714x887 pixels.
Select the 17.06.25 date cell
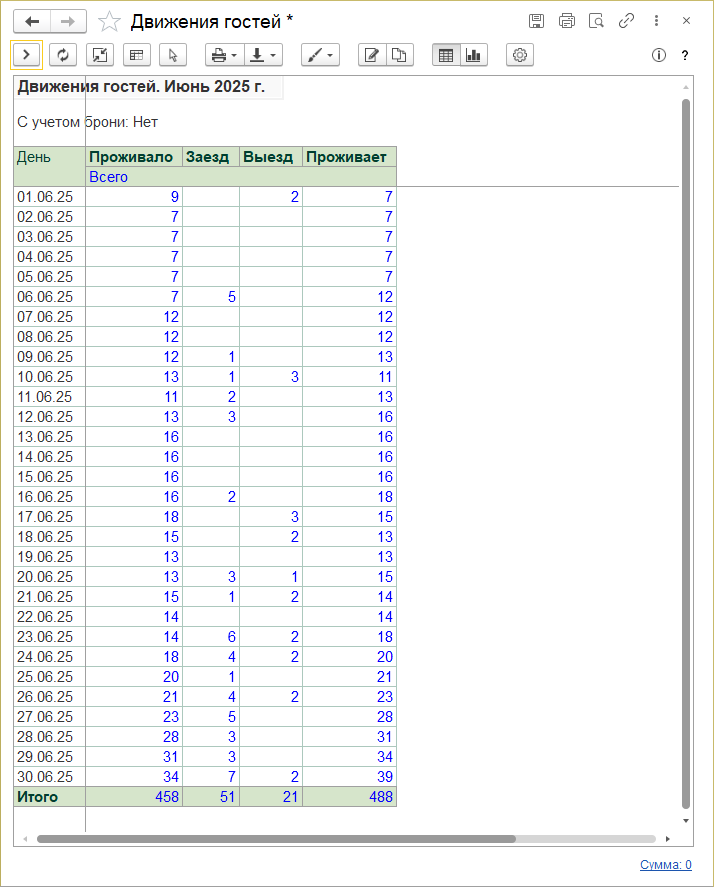pyautogui.click(x=49, y=516)
